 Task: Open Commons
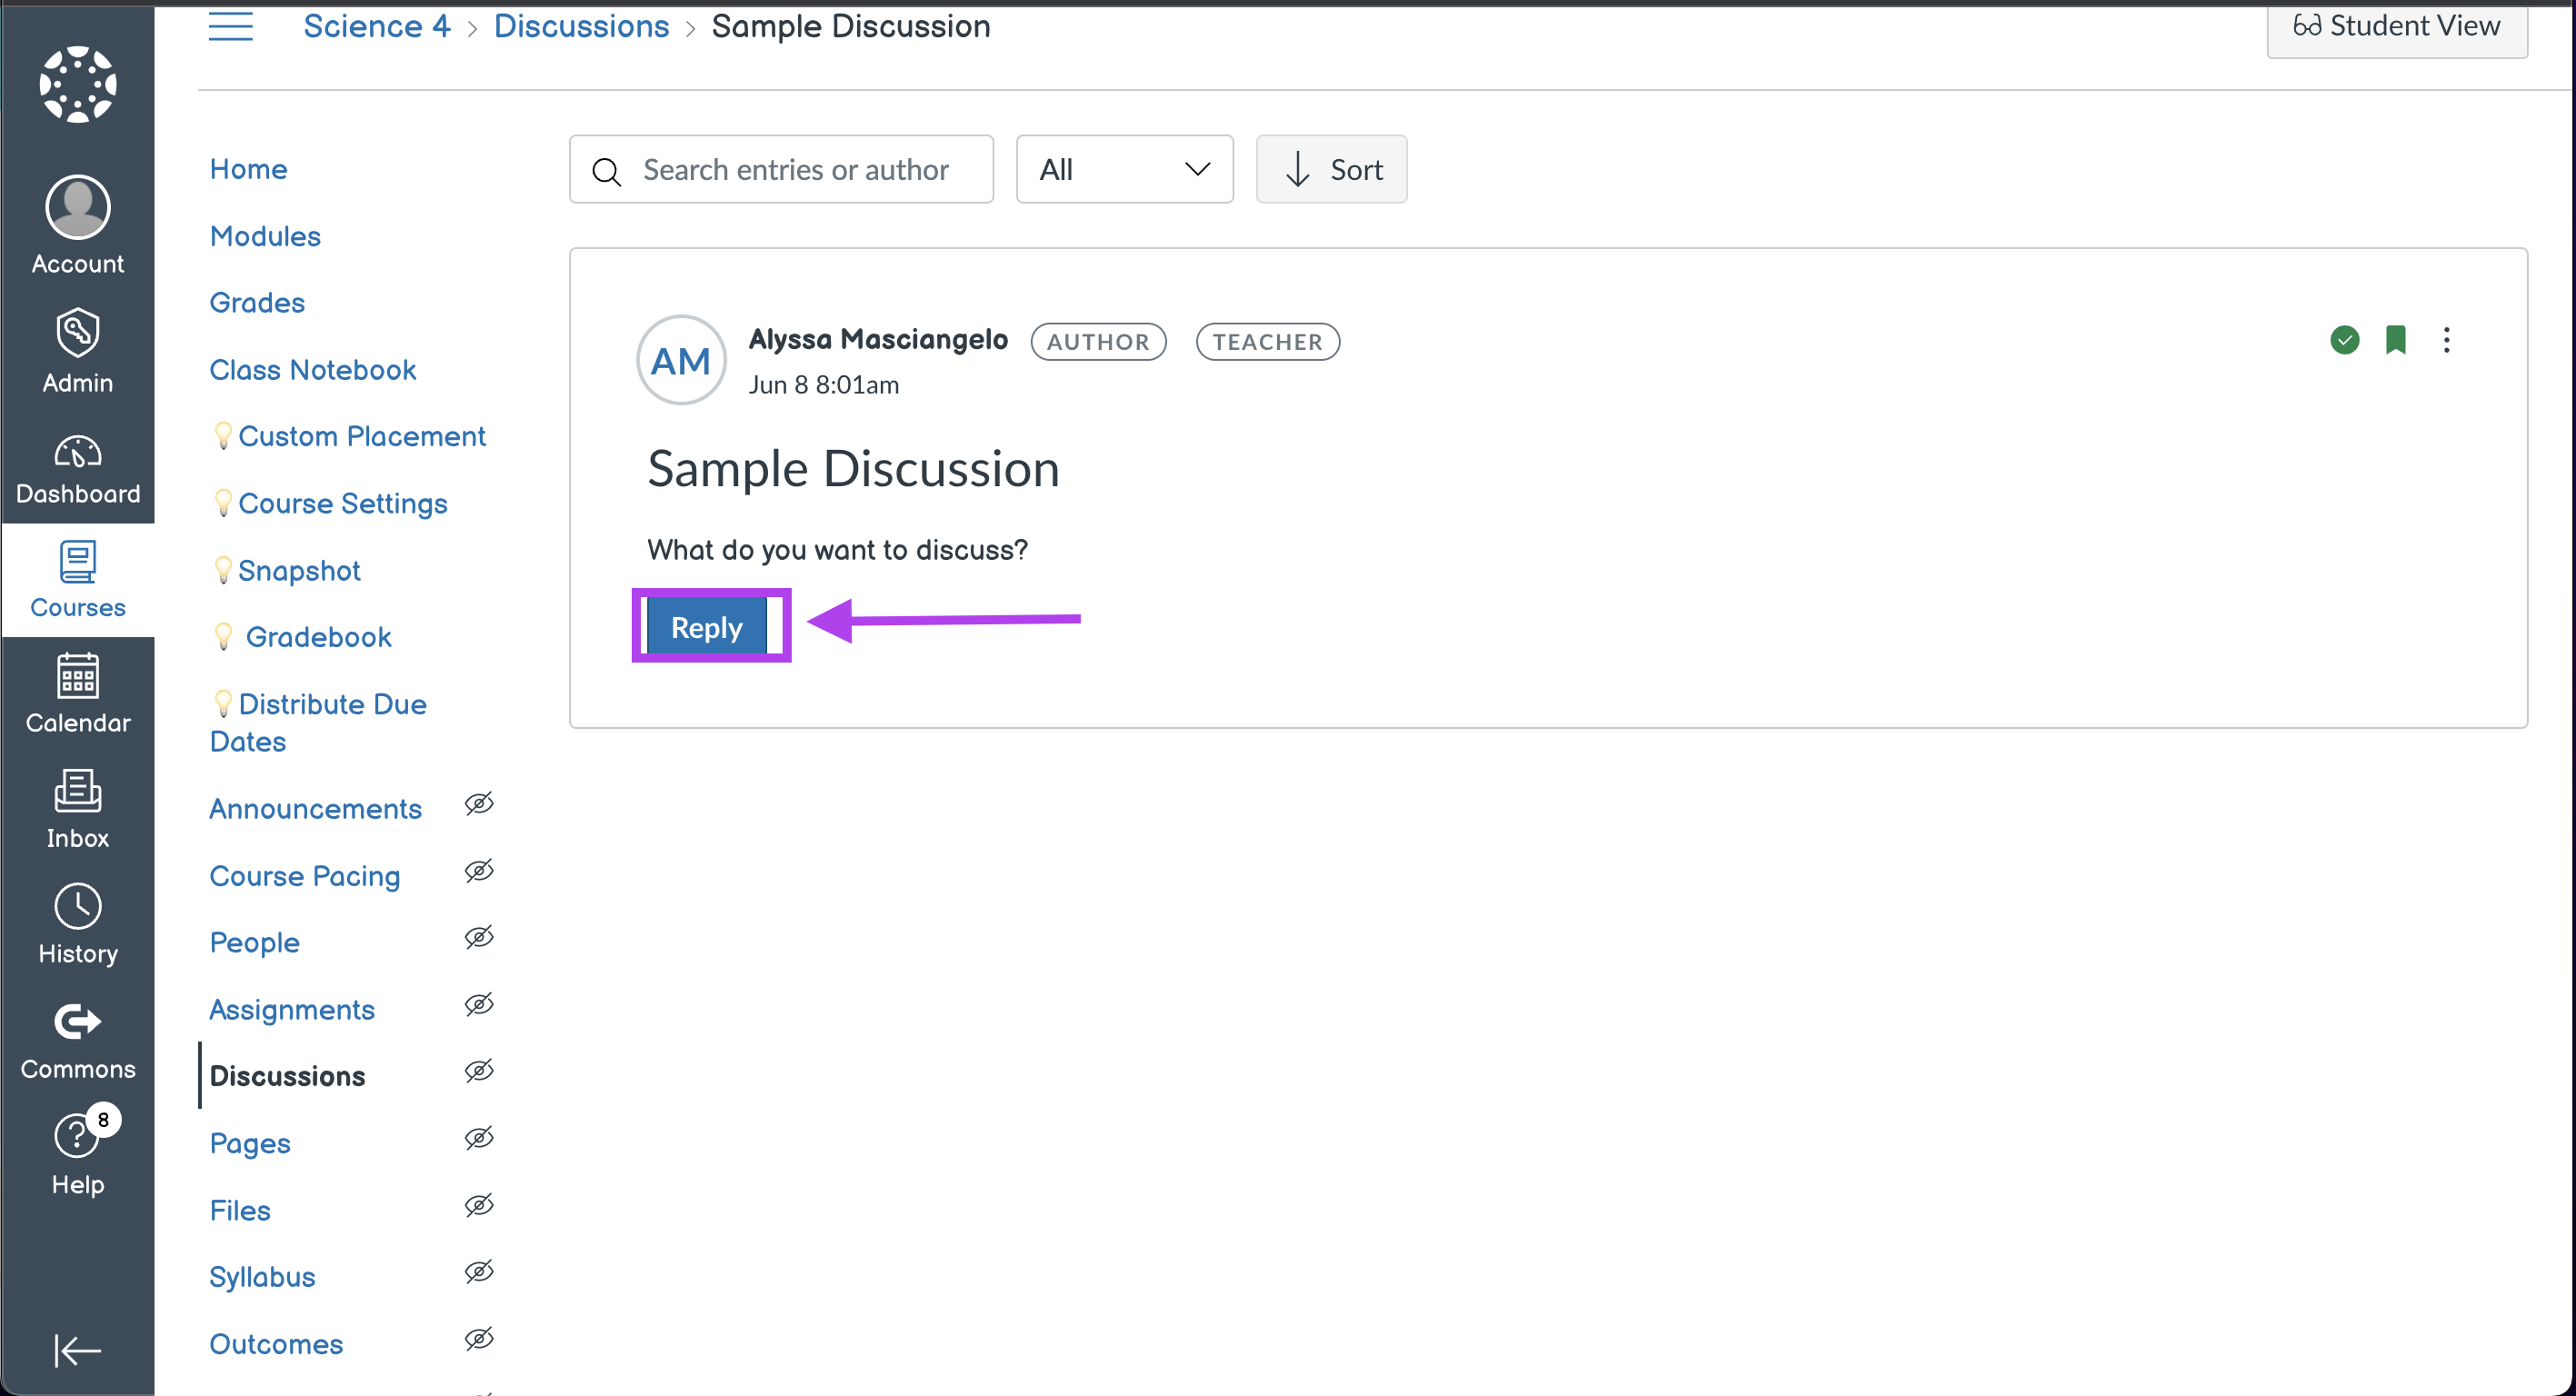tap(78, 1040)
